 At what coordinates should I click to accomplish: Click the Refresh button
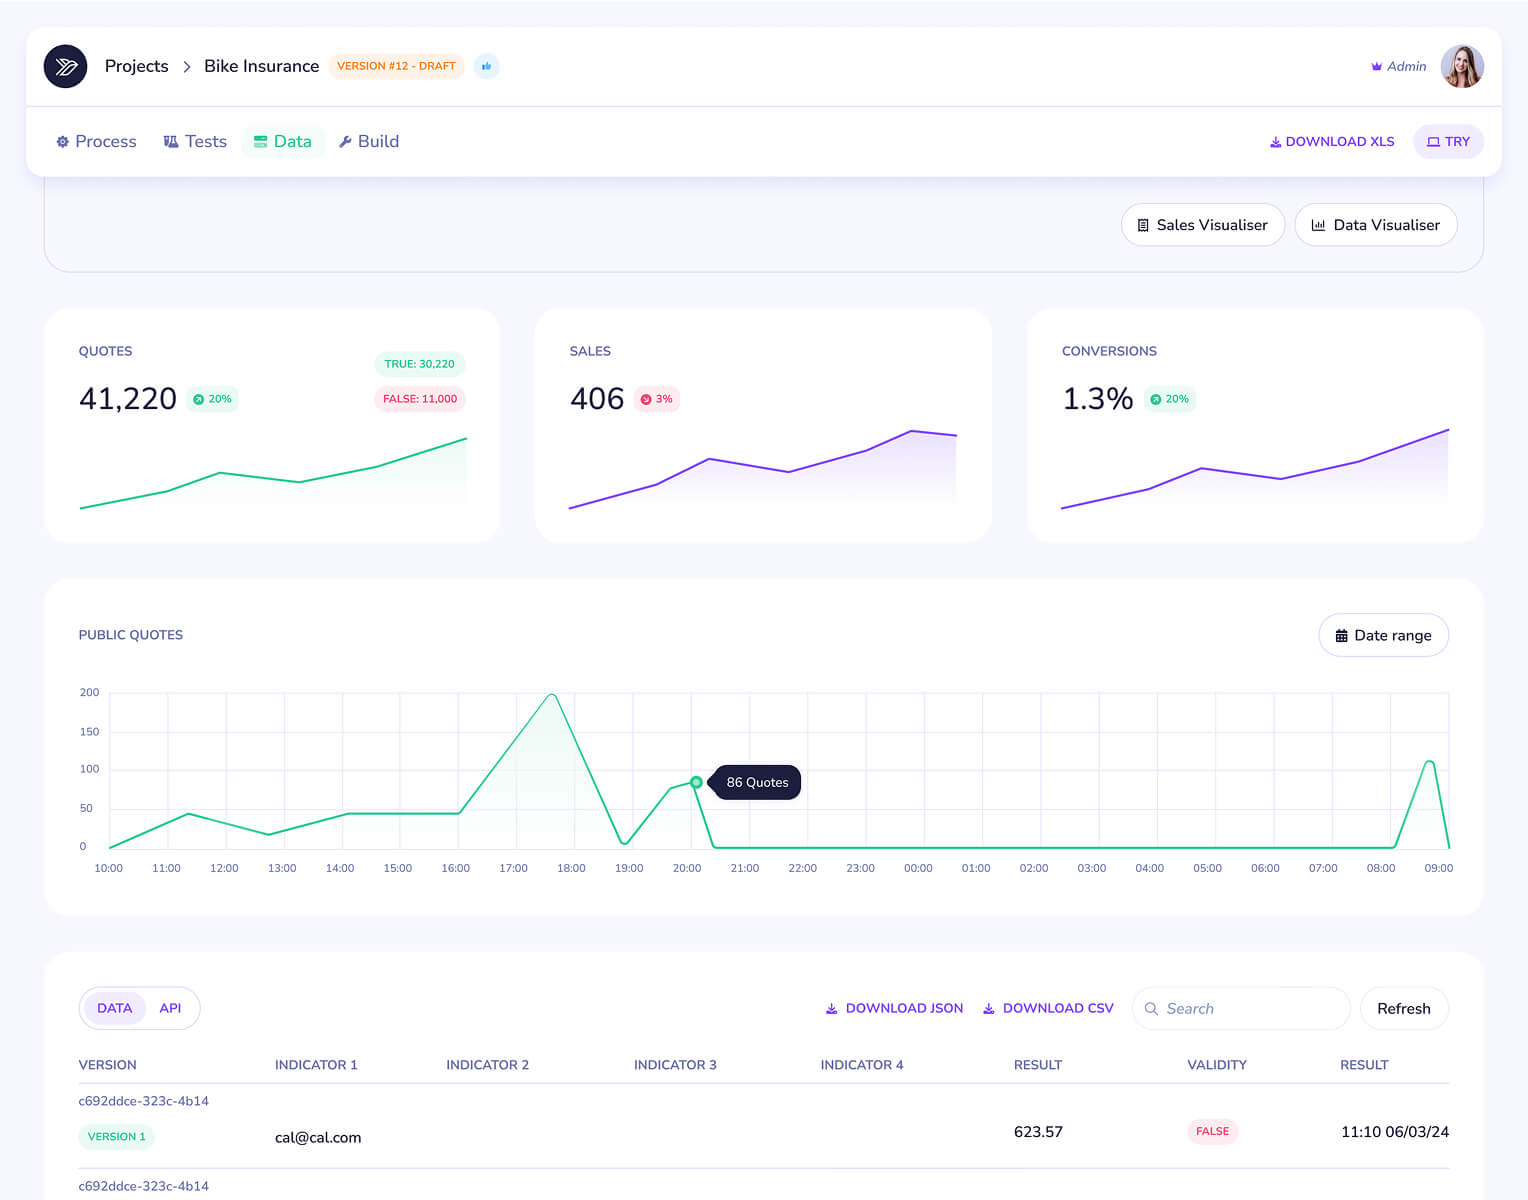tap(1404, 1009)
